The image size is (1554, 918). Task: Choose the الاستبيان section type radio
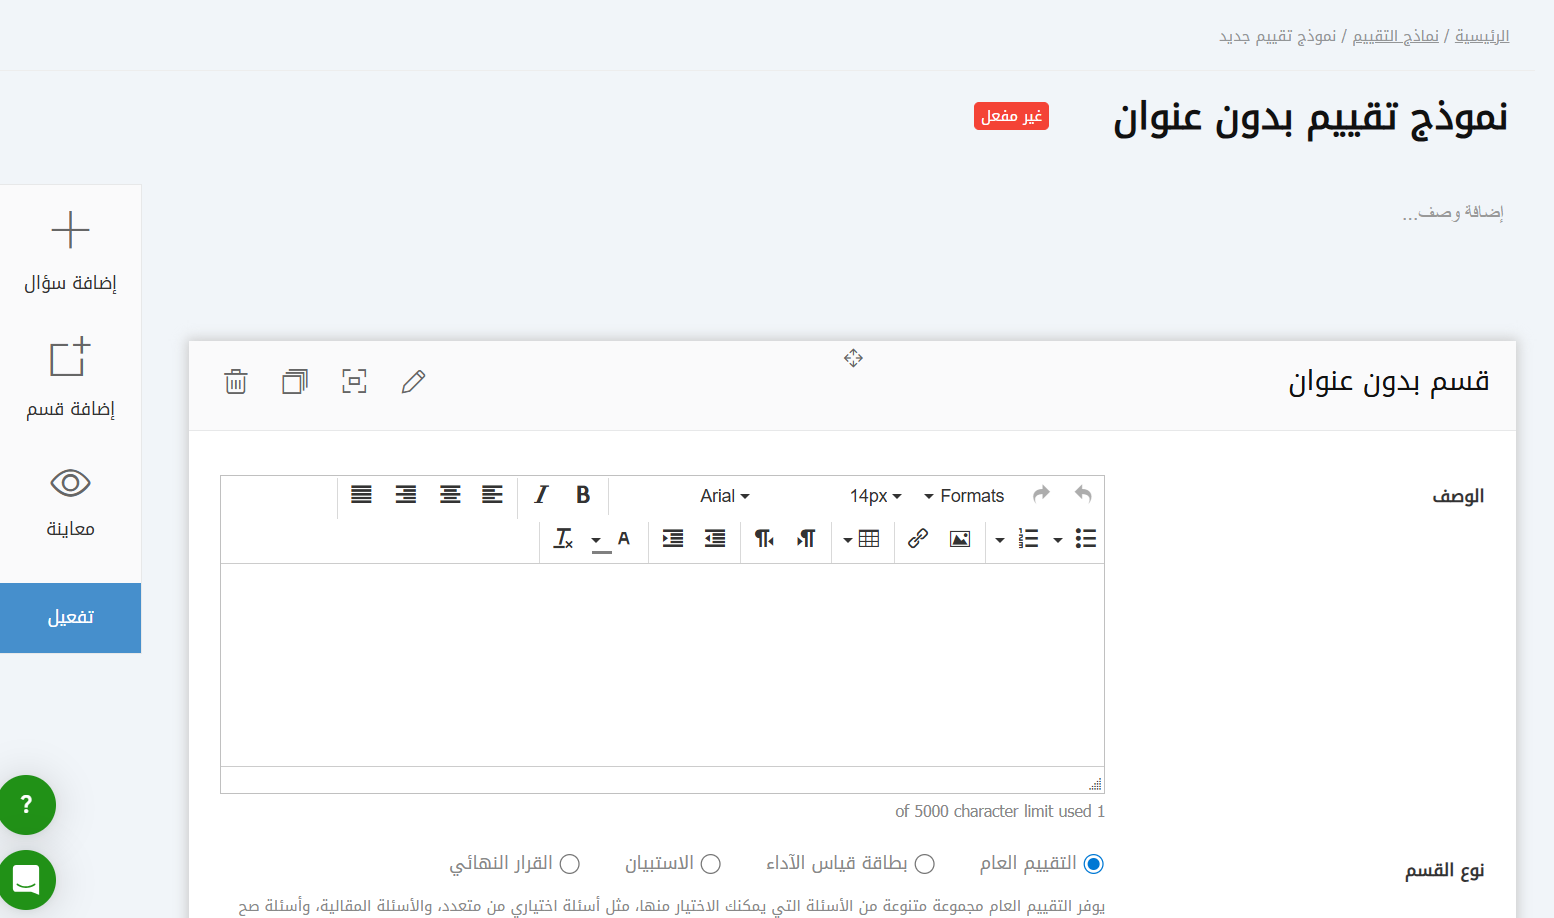tap(711, 864)
